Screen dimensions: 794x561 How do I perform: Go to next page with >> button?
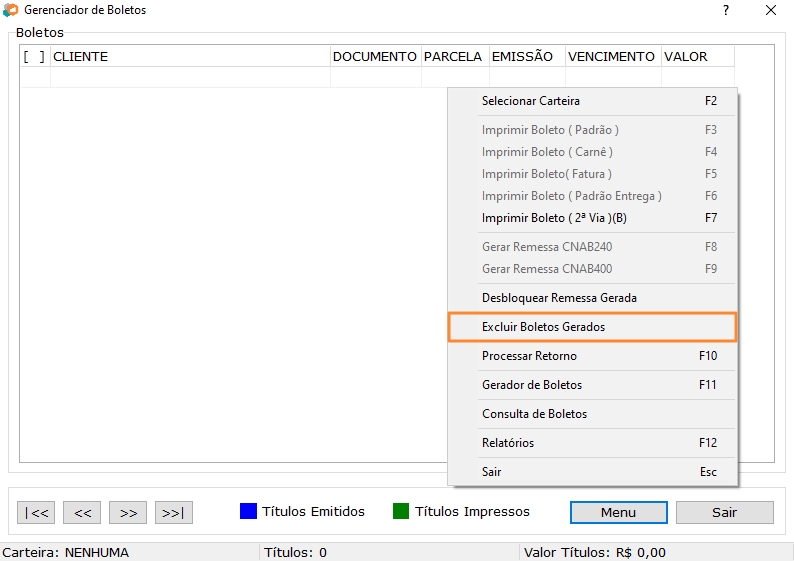tap(128, 513)
